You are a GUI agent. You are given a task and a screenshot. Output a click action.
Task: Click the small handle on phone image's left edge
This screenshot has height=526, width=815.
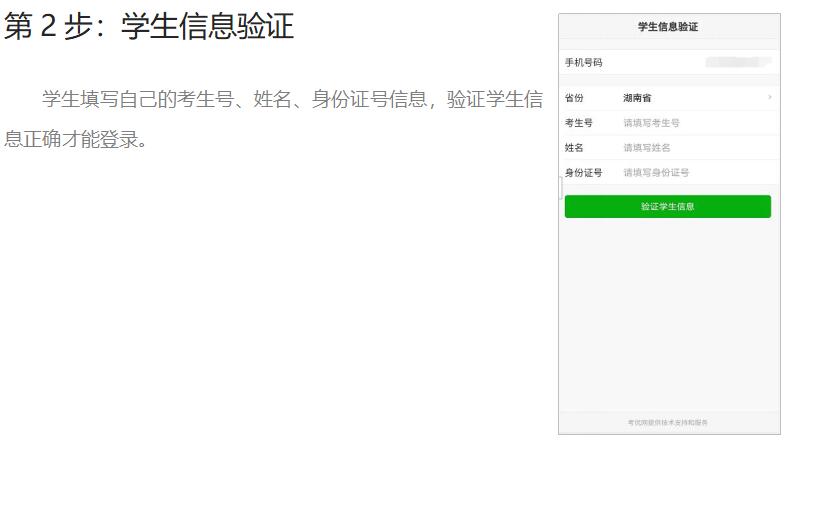click(561, 187)
